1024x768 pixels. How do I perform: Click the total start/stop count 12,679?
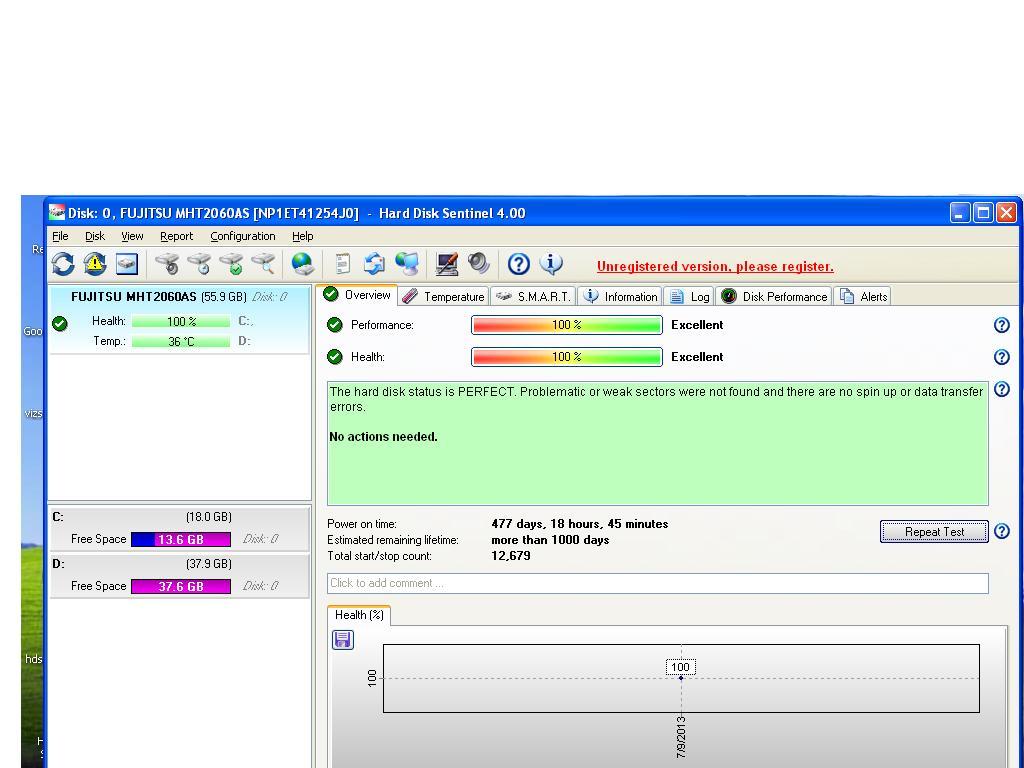pyautogui.click(x=511, y=556)
